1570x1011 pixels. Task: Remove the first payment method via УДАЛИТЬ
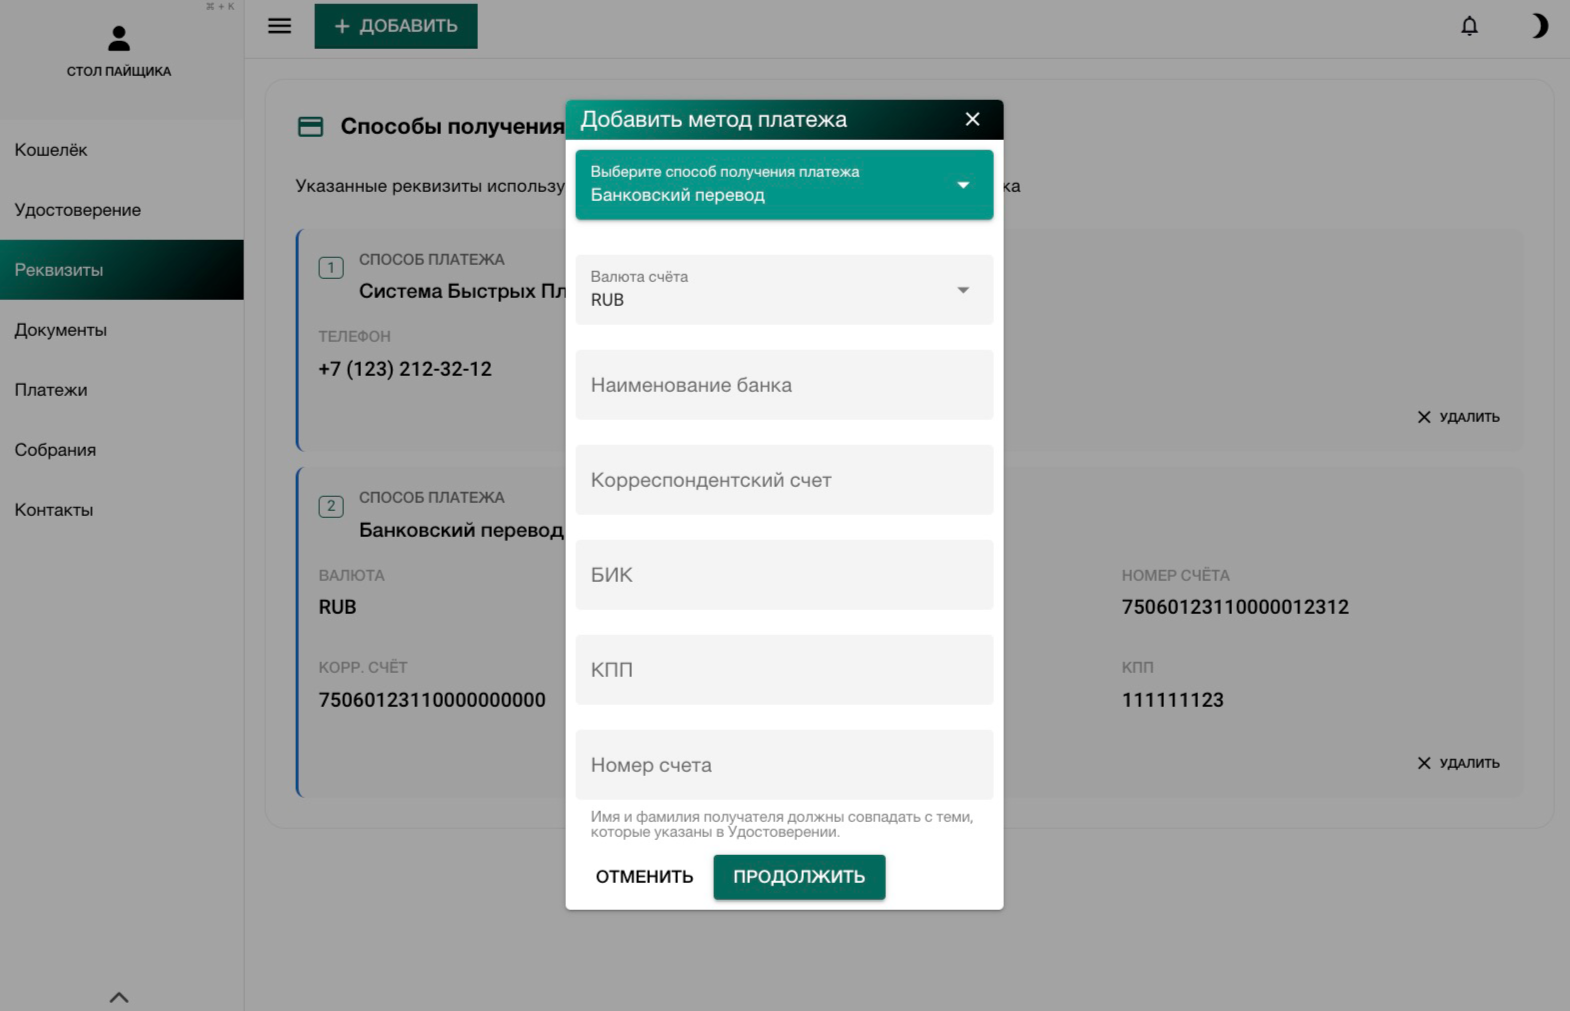tap(1458, 417)
